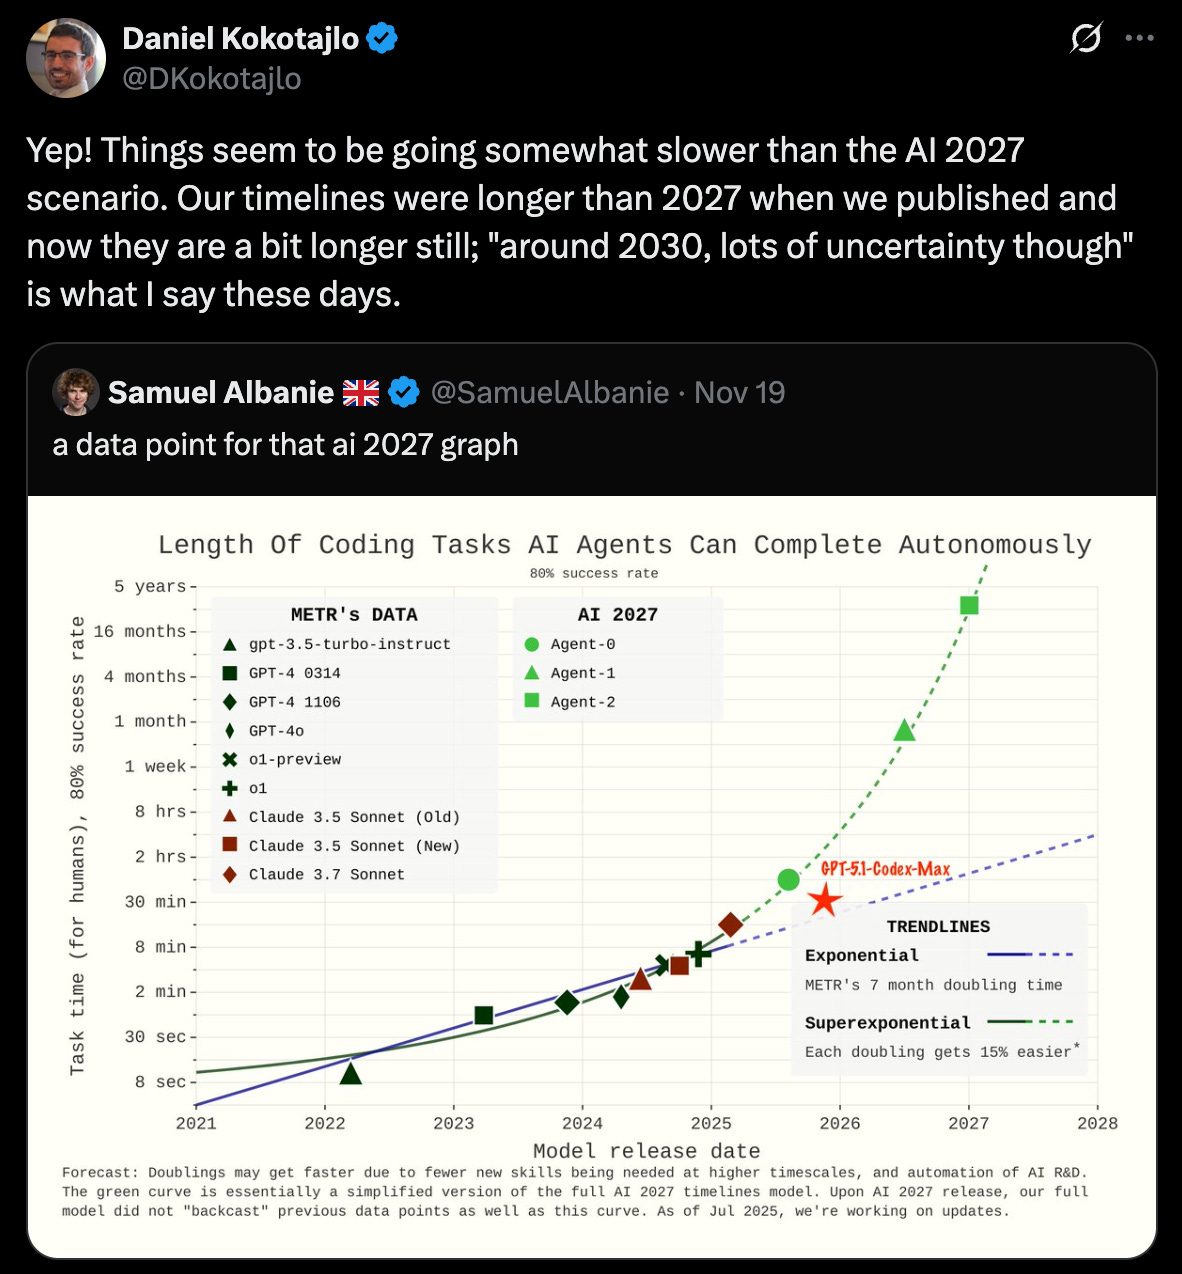Image resolution: width=1182 pixels, height=1274 pixels.
Task: Click the @DKokotajlo handle
Action: click(212, 78)
